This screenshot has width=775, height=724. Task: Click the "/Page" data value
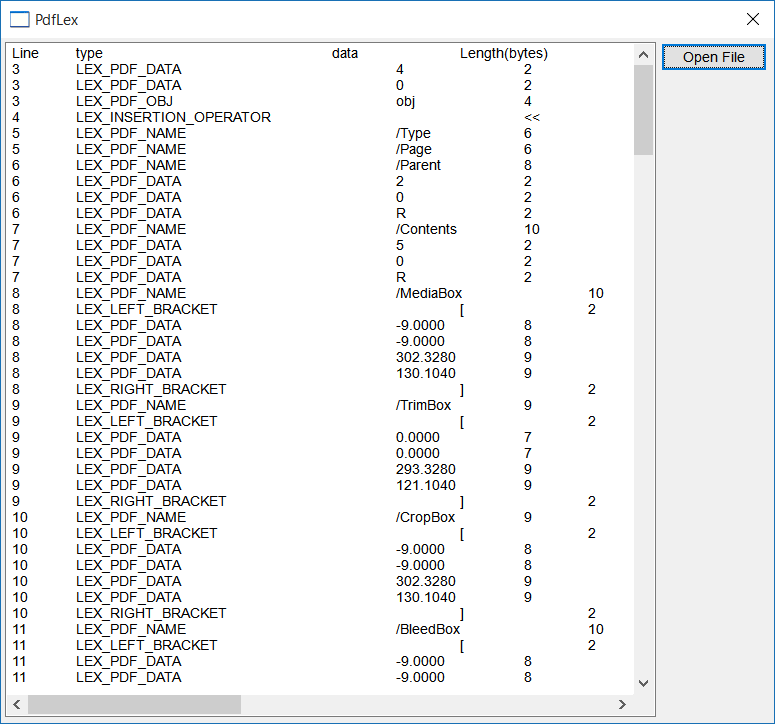pyautogui.click(x=414, y=149)
